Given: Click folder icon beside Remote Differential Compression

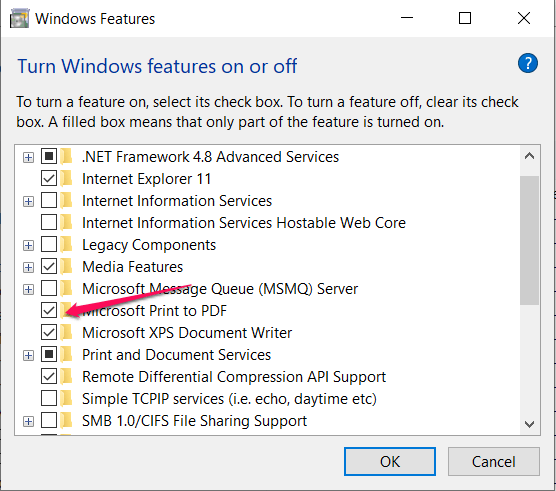Looking at the screenshot, I should tap(66, 376).
